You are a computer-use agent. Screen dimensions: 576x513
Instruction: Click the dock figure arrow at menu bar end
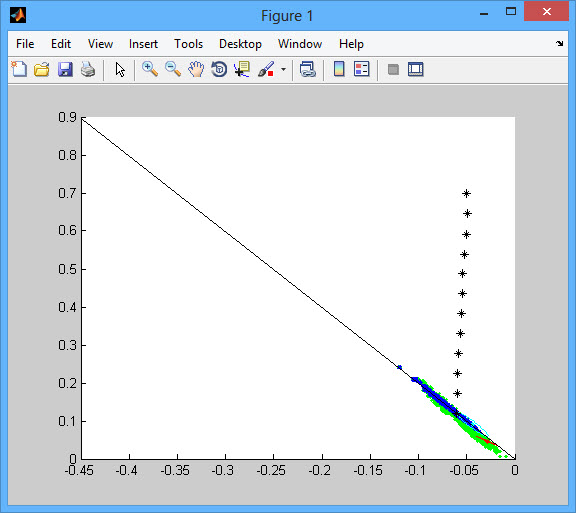[559, 43]
